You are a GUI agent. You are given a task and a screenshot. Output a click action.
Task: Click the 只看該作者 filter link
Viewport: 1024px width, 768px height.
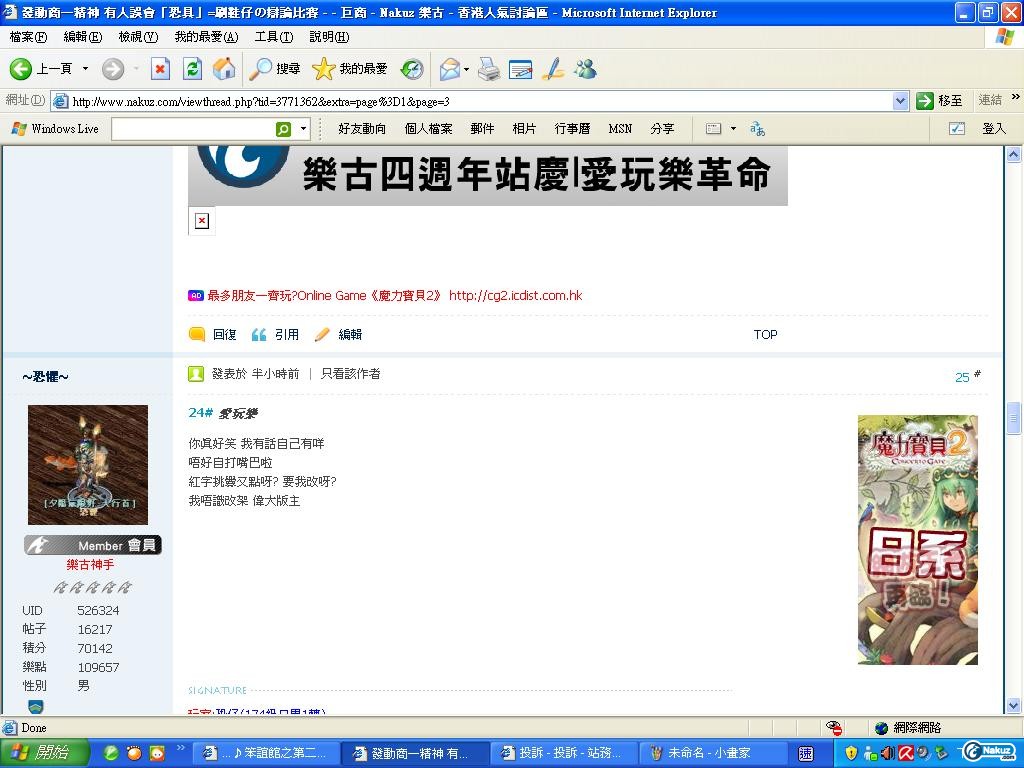(350, 374)
